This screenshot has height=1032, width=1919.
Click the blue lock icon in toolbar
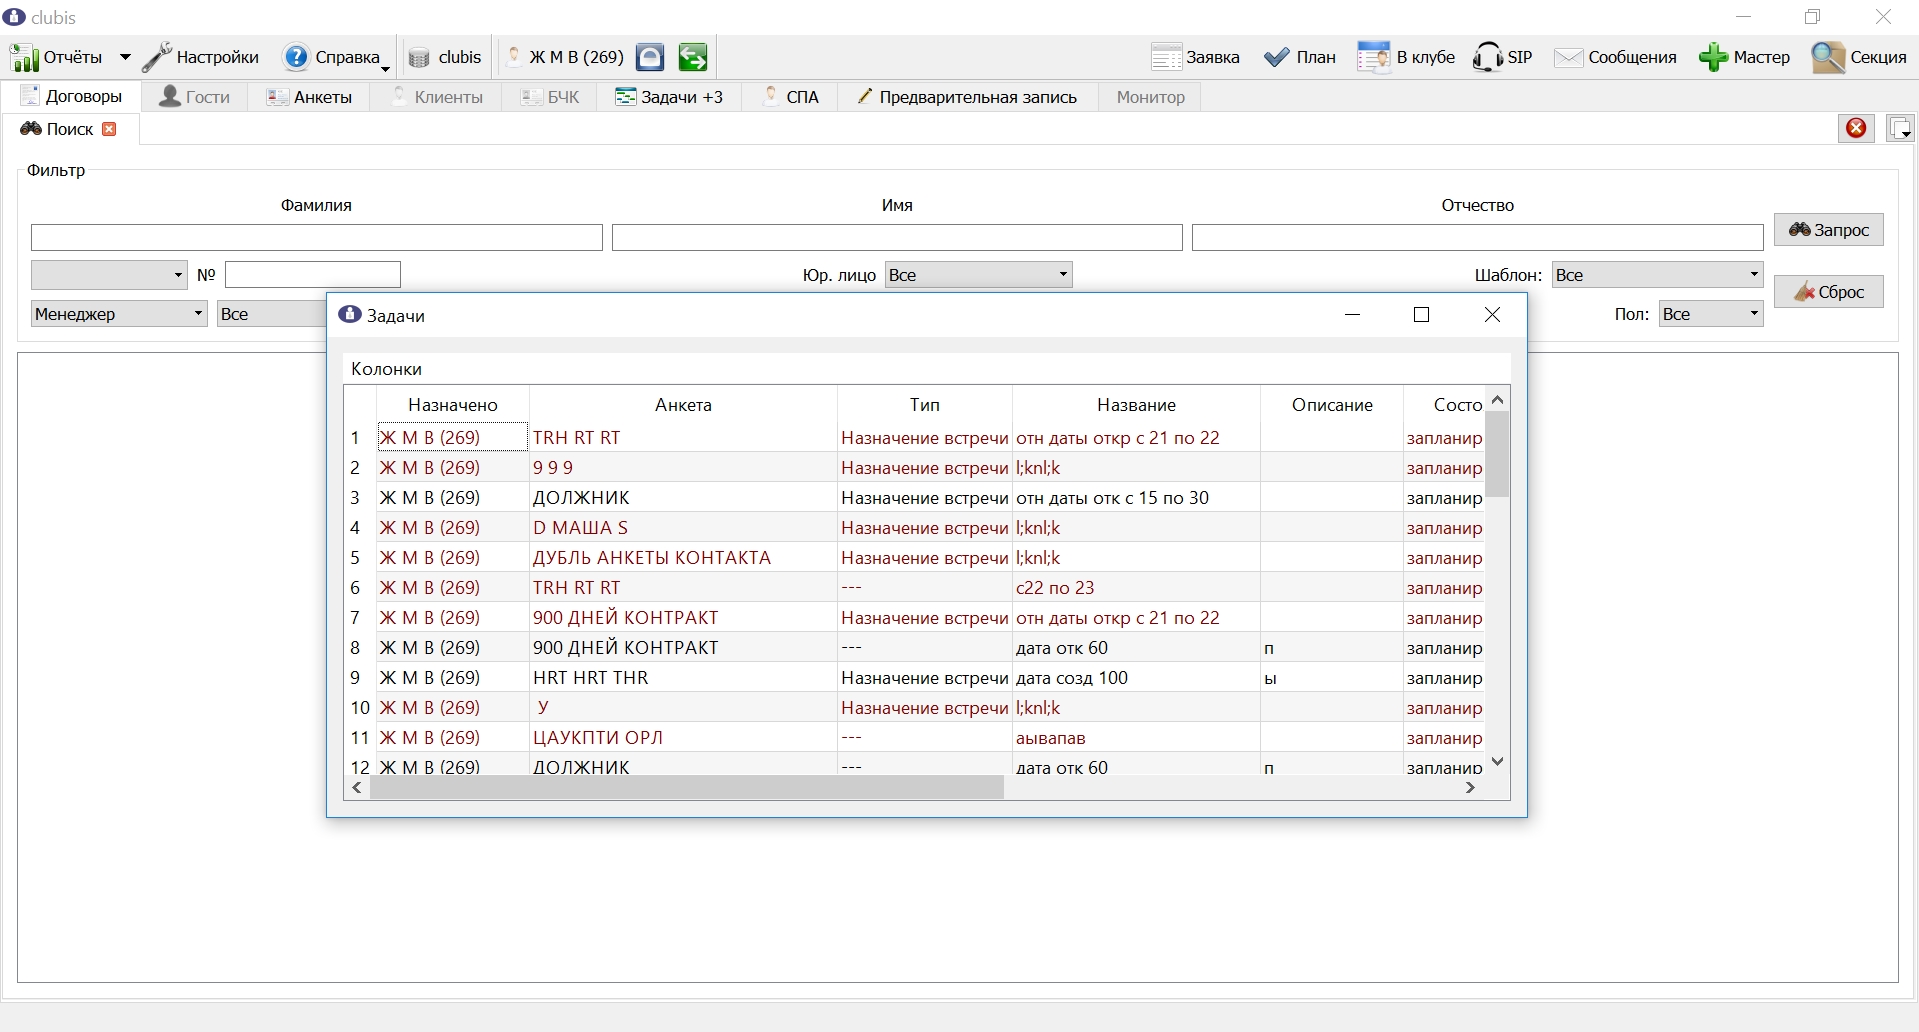[x=650, y=57]
